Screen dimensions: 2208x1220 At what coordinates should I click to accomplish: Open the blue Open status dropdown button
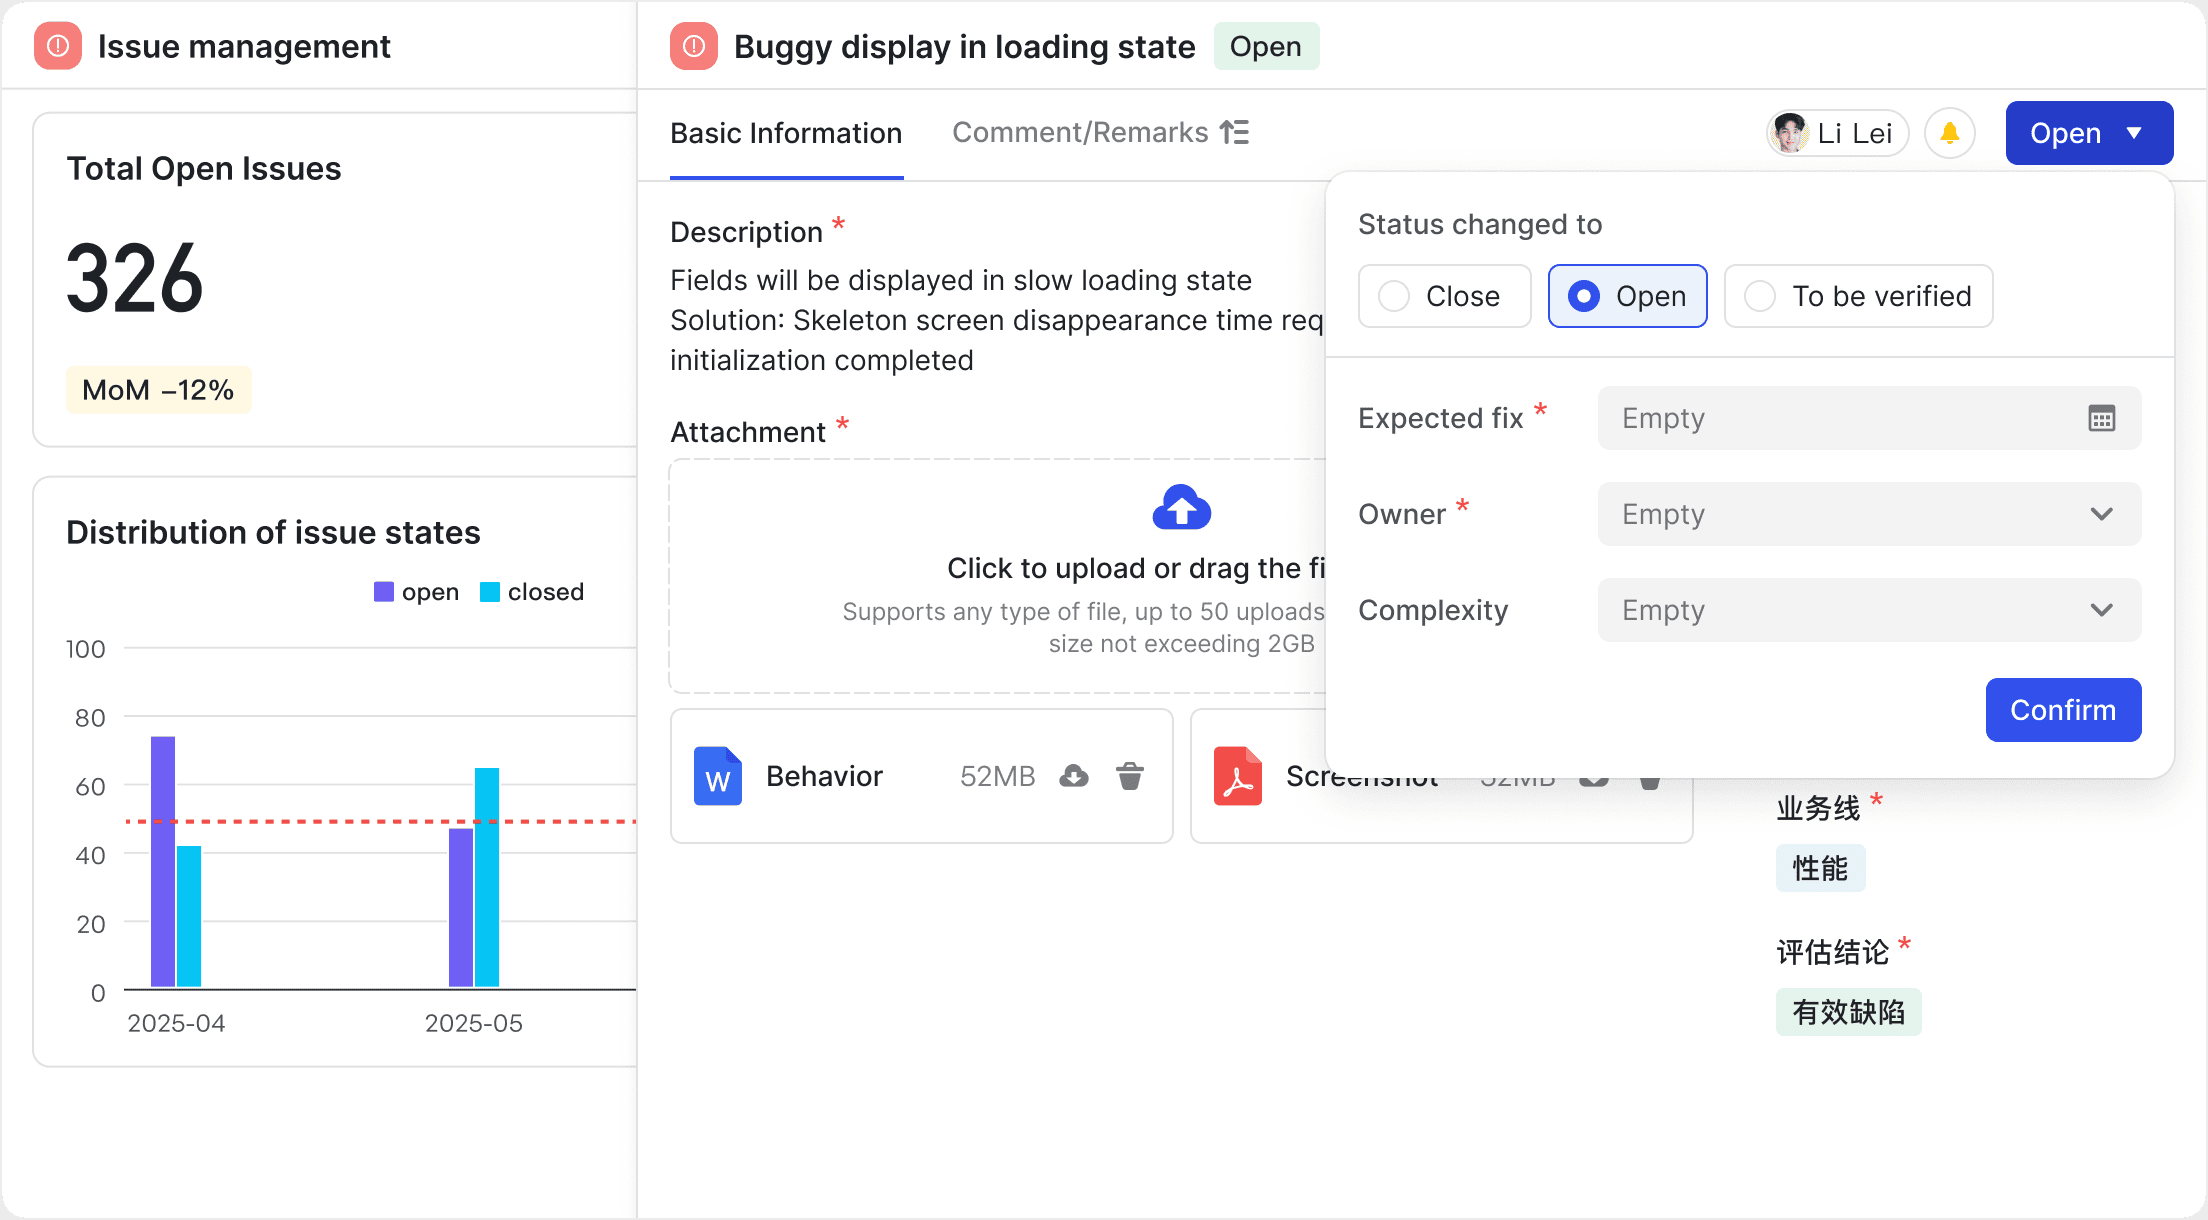coord(2088,133)
